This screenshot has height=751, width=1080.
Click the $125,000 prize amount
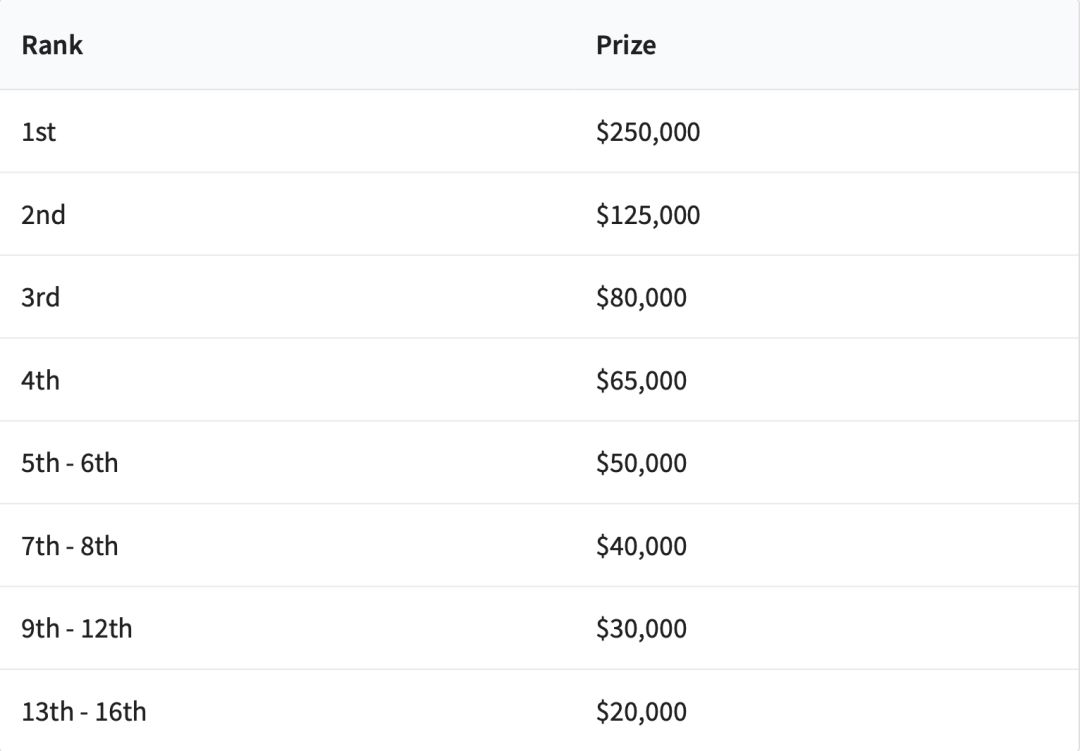click(648, 215)
